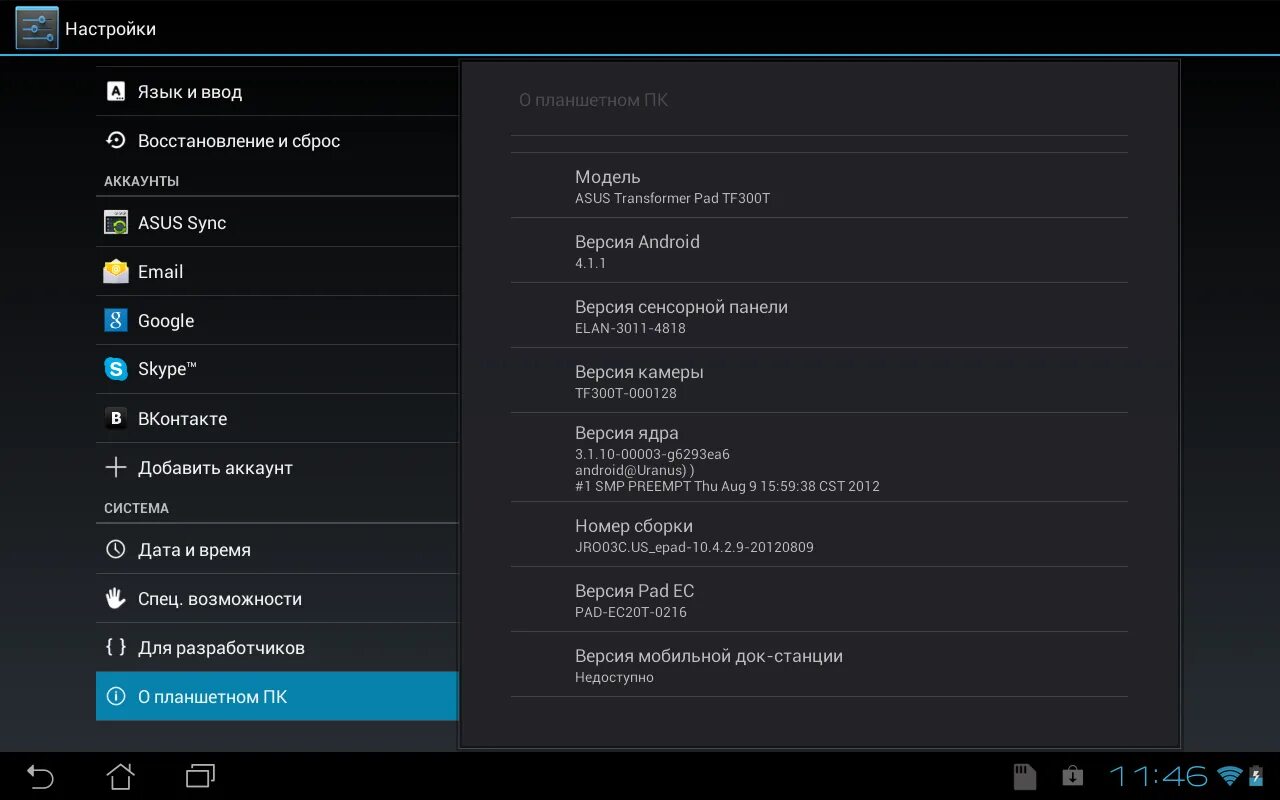Select О планшетном ПК in sidebar

277,697
